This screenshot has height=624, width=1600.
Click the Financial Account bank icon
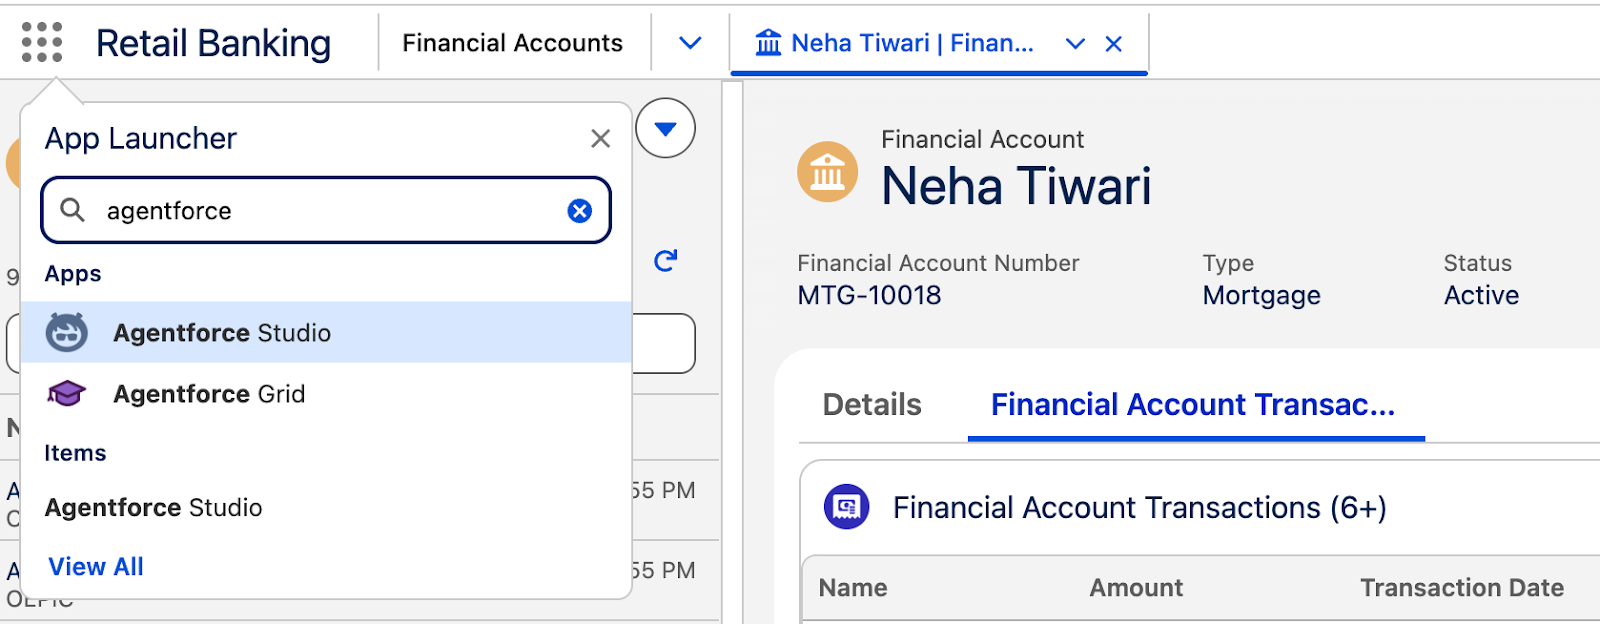[827, 172]
